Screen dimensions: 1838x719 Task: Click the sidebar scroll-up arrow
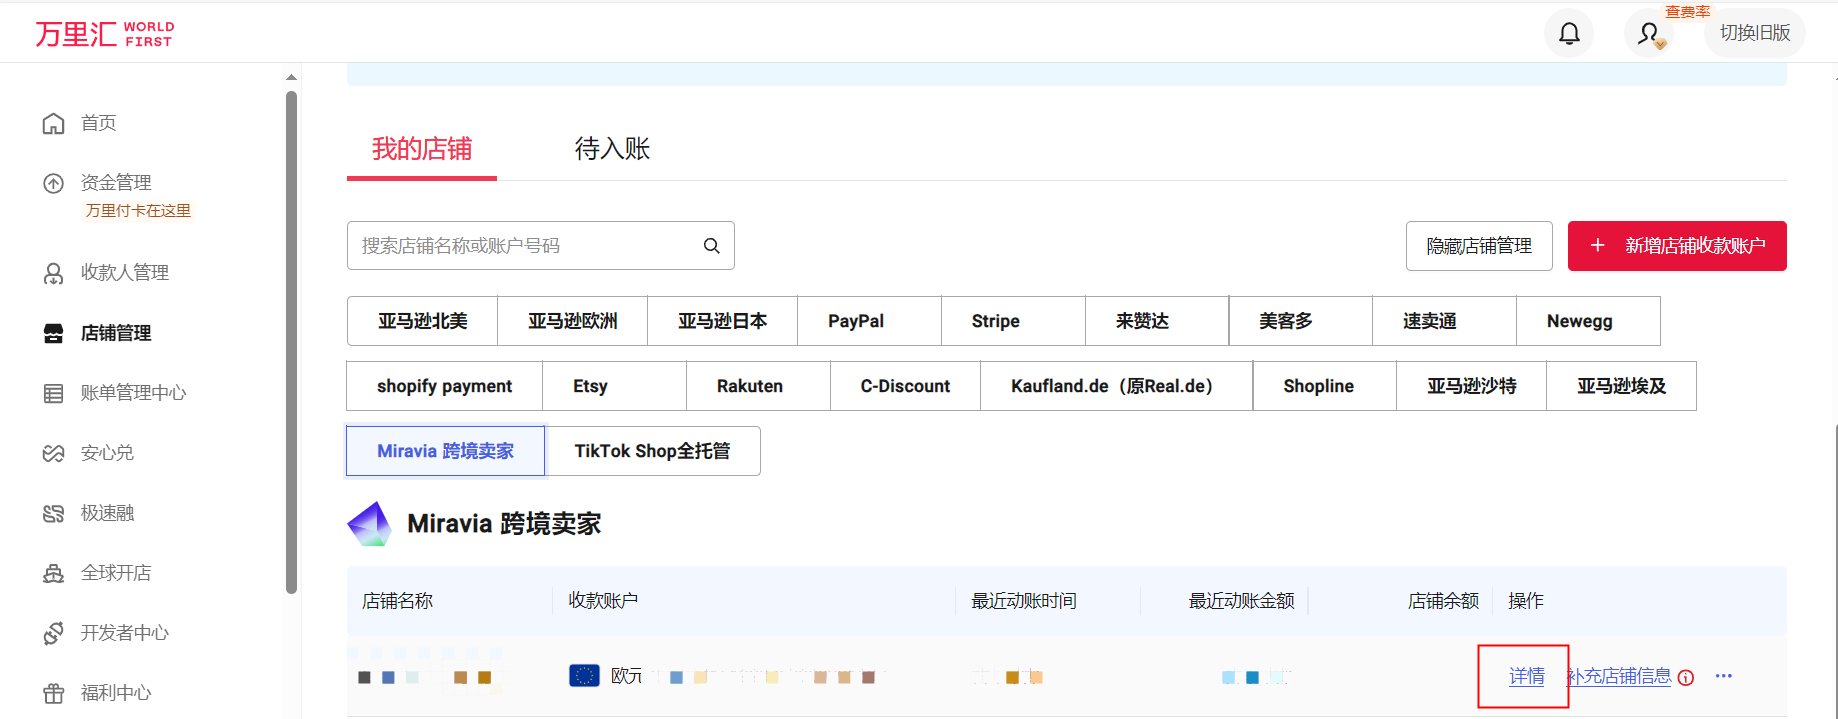coord(291,77)
